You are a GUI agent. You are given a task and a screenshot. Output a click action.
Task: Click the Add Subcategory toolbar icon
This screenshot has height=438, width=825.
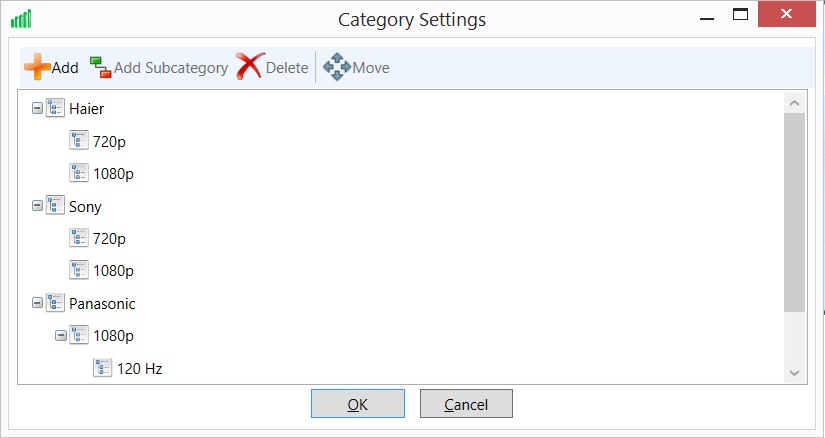[100, 68]
